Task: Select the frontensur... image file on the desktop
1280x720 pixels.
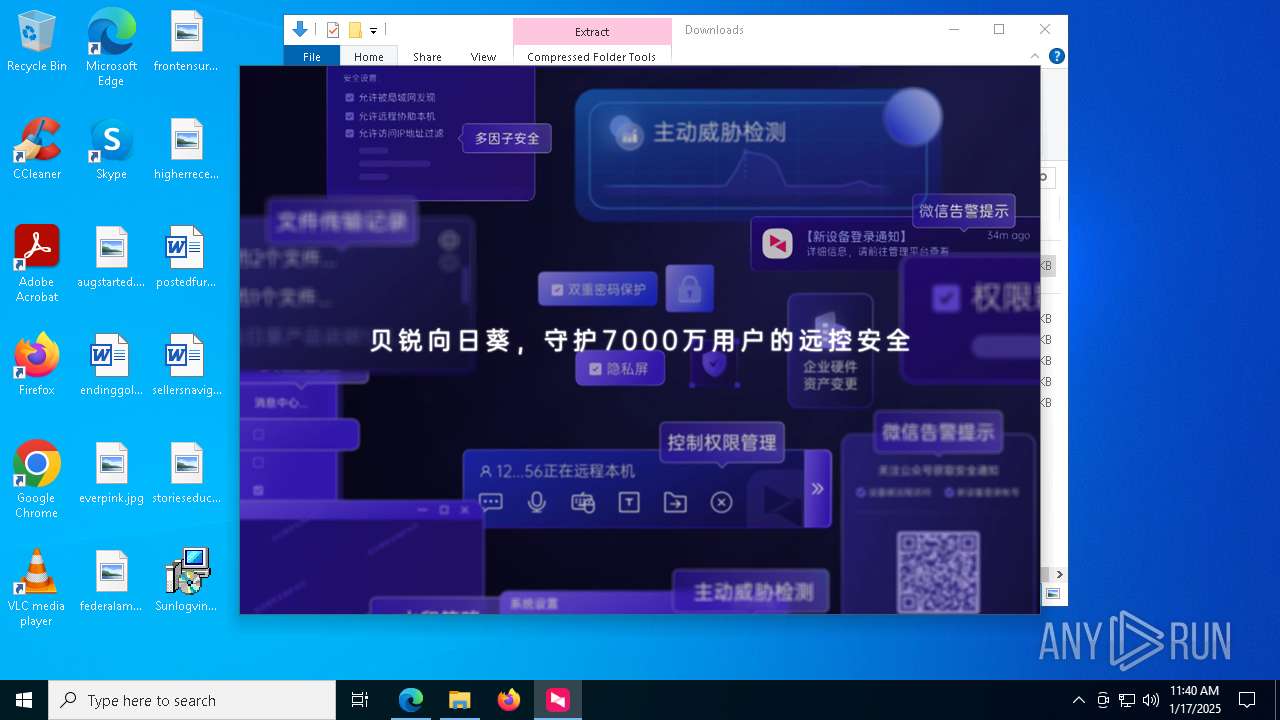Action: click(186, 42)
